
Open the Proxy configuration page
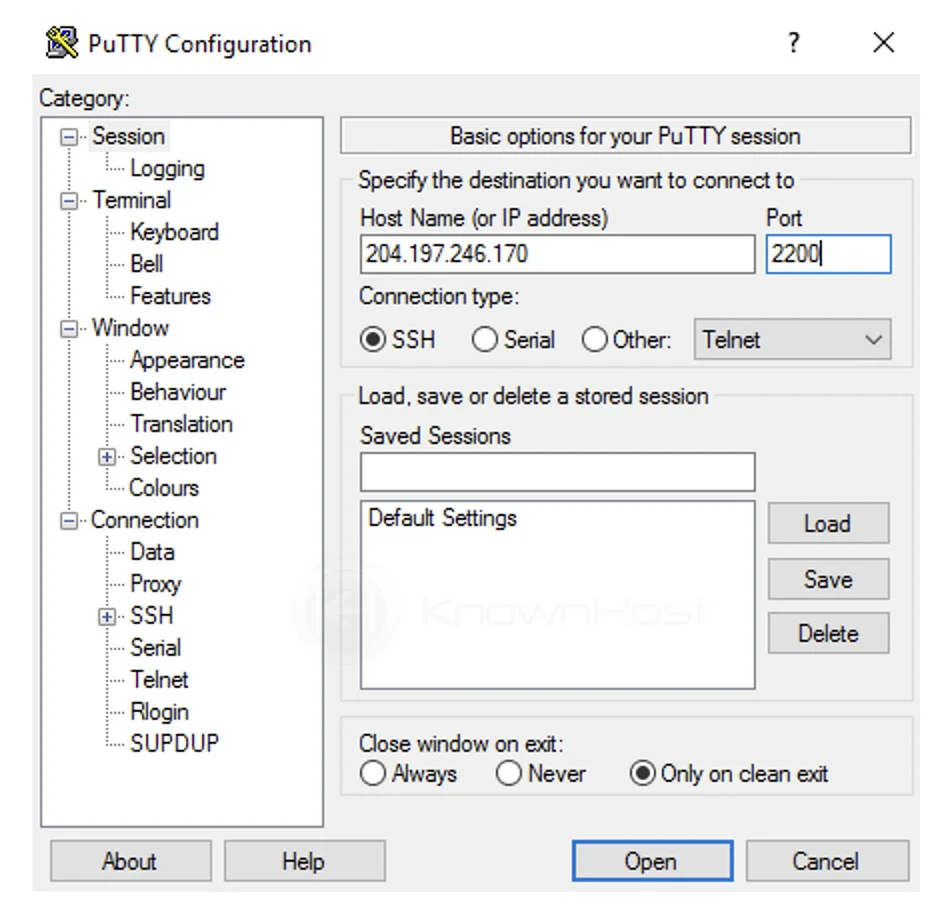(155, 584)
